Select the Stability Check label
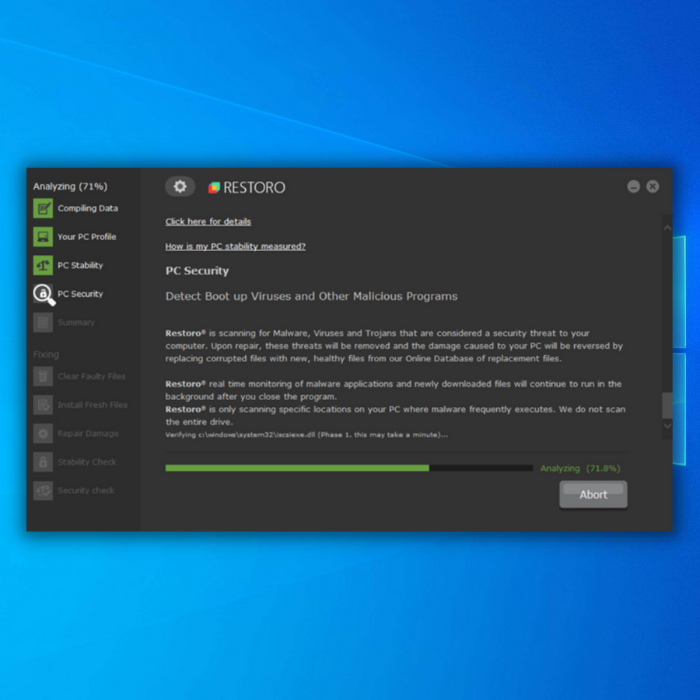Image resolution: width=700 pixels, height=700 pixels. point(87,462)
